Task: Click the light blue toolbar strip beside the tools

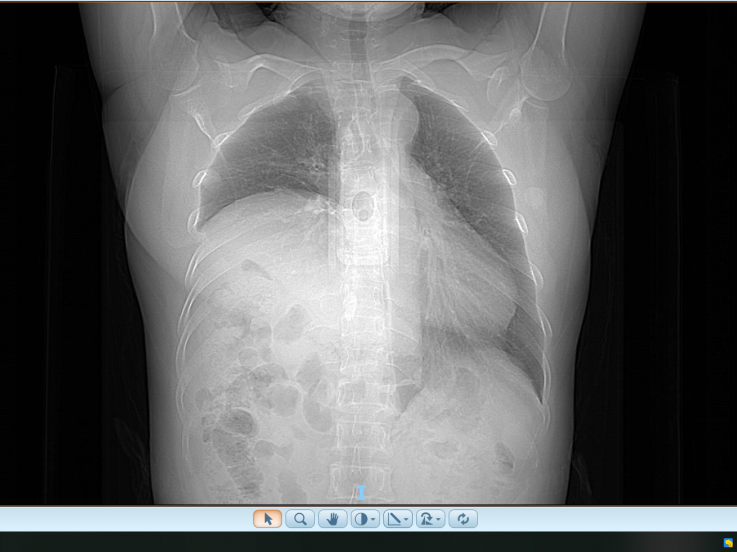Action: point(127,519)
